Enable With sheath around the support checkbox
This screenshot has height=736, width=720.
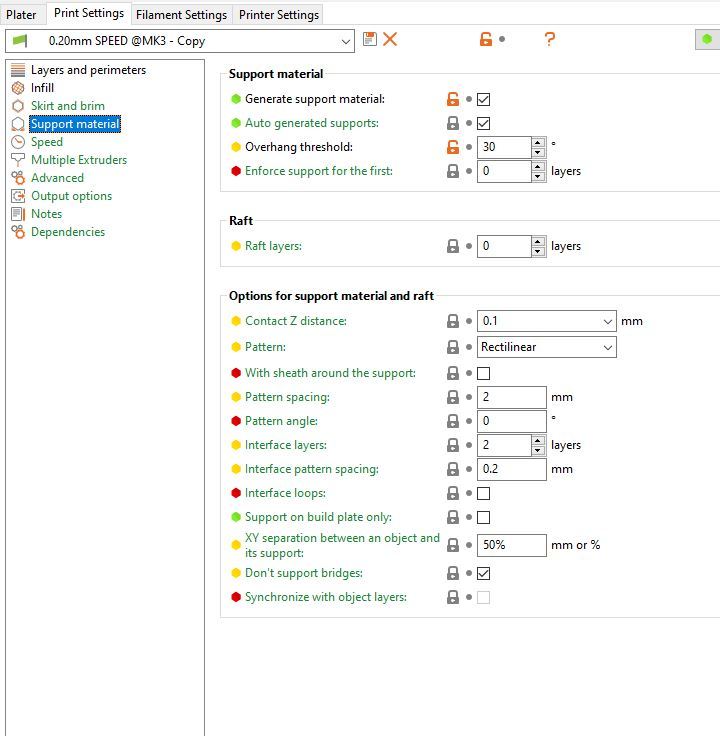tap(483, 373)
